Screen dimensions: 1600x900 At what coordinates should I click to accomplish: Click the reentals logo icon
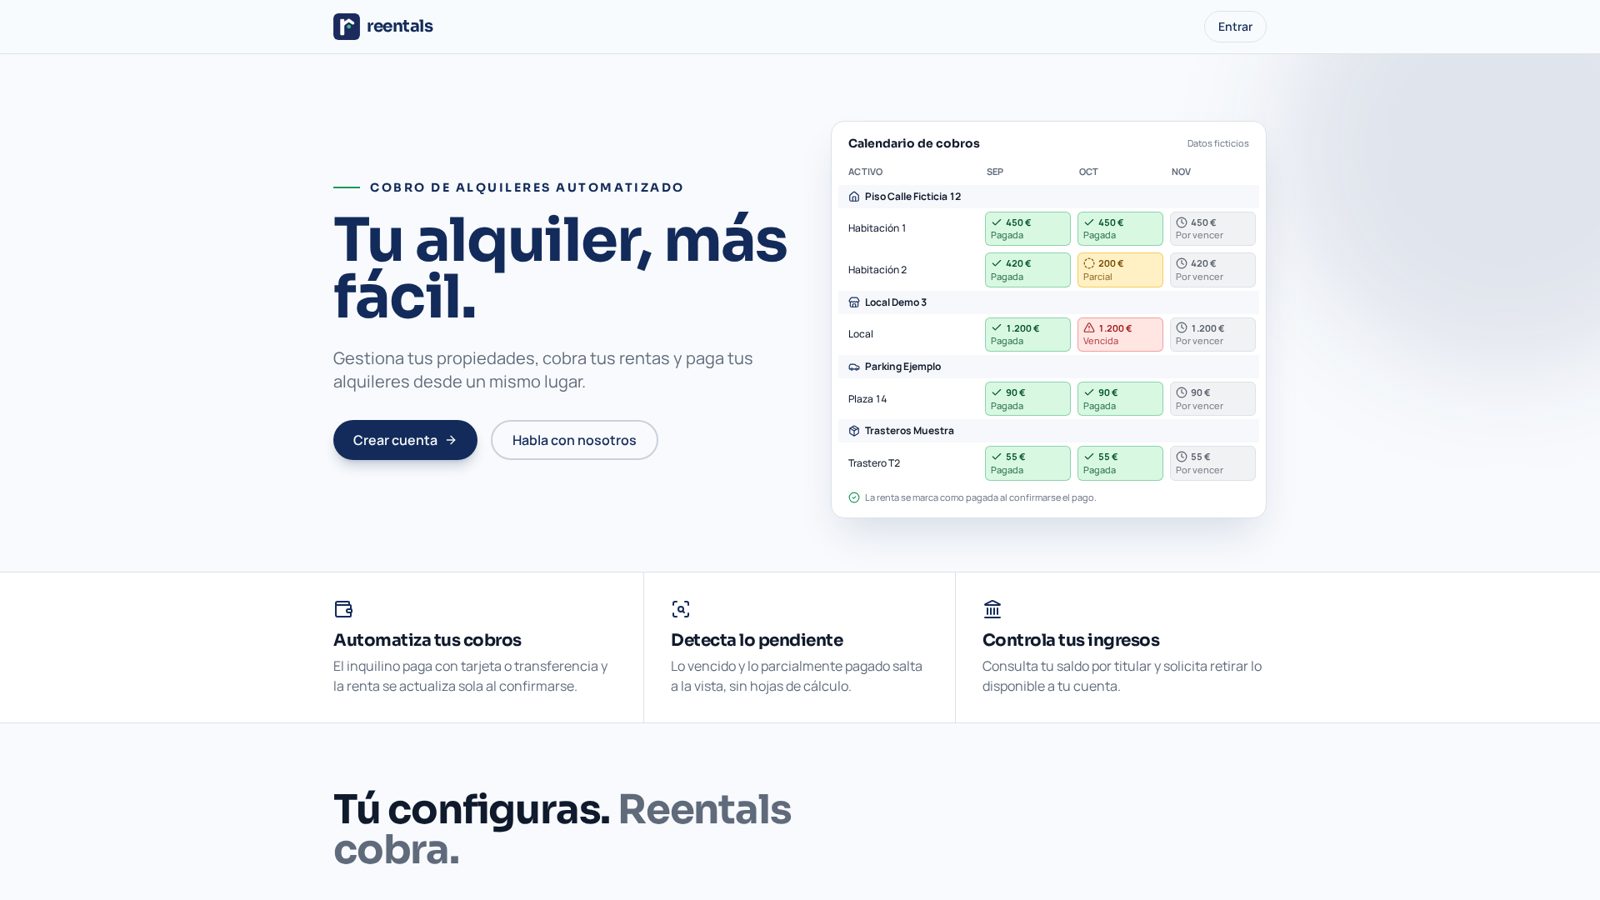346,26
